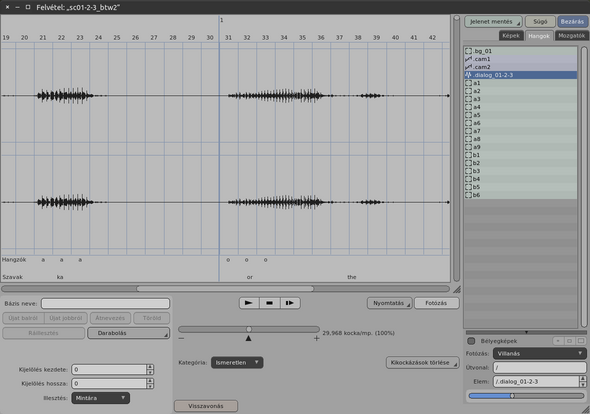The image size is (590, 414).
Task: Click the a8 element icon
Action: (468, 139)
